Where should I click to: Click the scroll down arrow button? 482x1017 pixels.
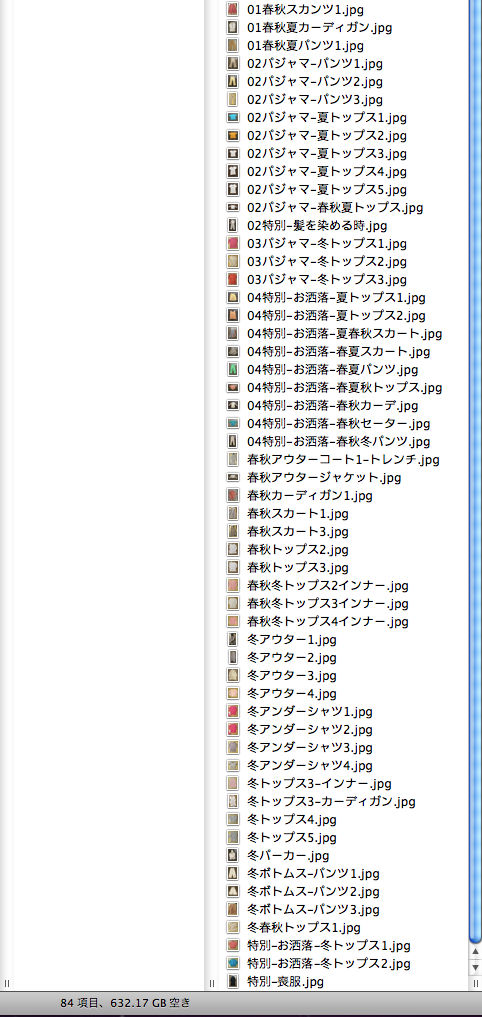(476, 966)
